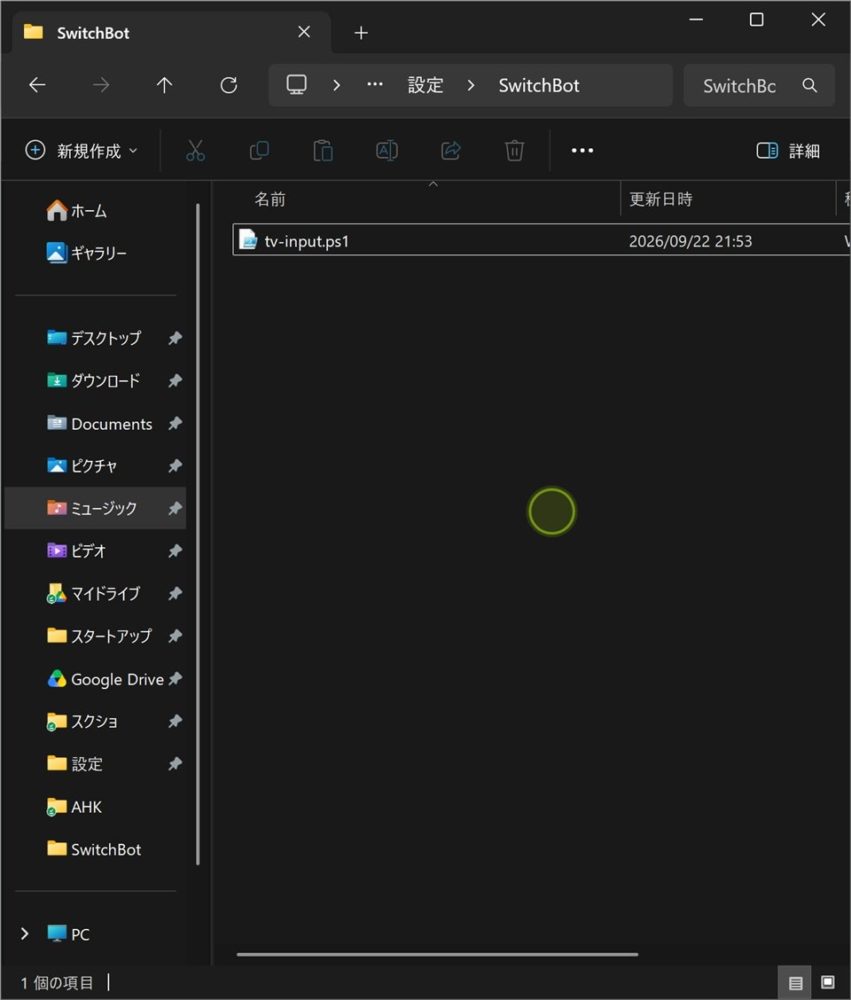Screen dimensions: 851x1000
Task: Open Google Drive in the sidebar
Action: pos(96,679)
